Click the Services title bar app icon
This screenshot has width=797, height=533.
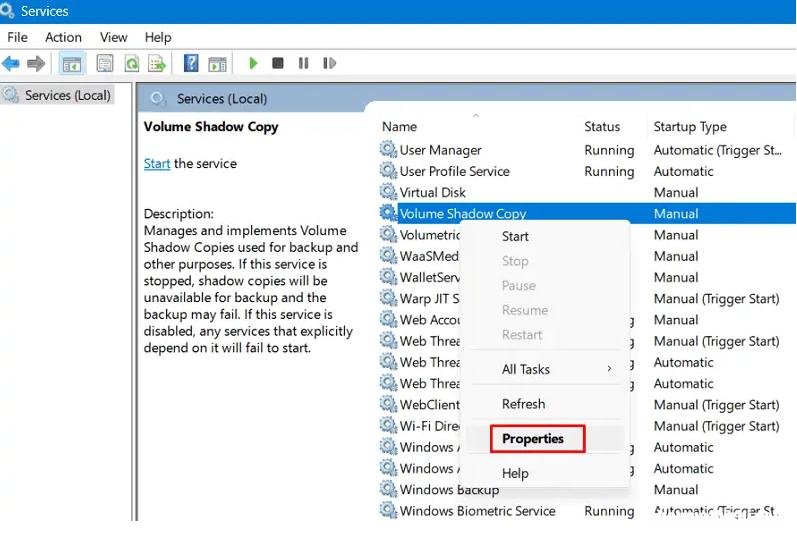pos(7,10)
